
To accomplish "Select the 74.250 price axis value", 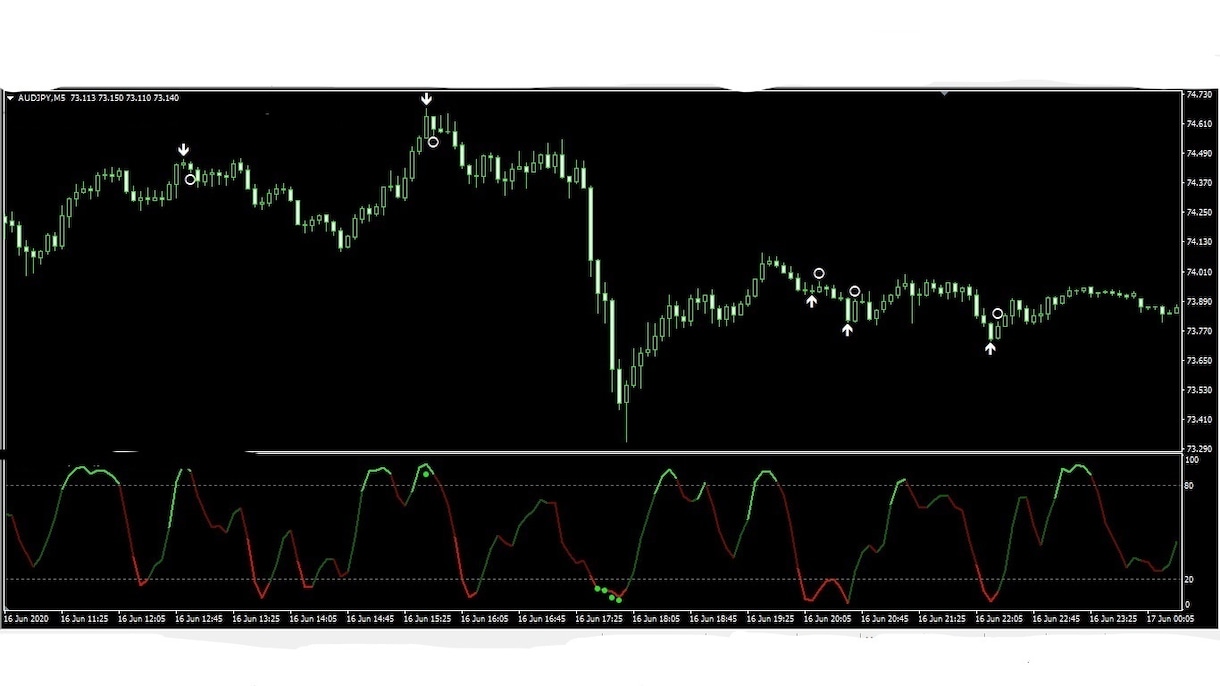I will pyautogui.click(x=1199, y=212).
